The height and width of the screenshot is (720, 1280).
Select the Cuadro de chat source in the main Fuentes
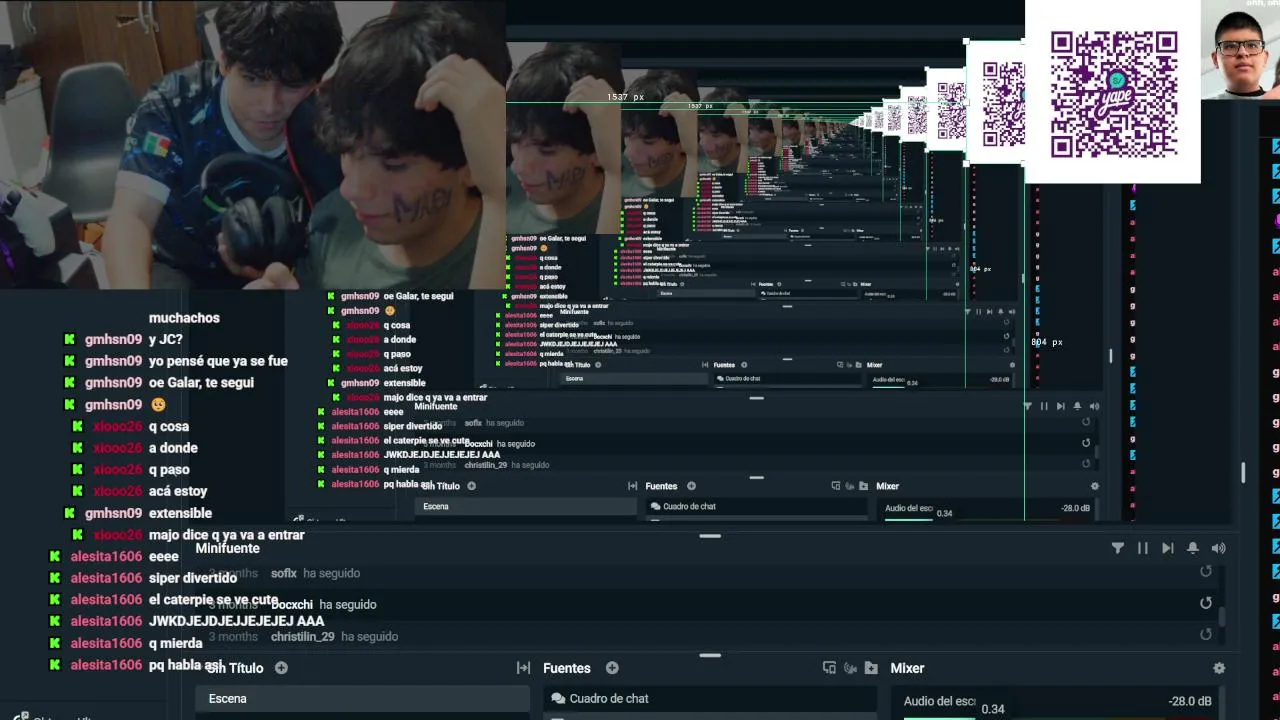point(708,699)
